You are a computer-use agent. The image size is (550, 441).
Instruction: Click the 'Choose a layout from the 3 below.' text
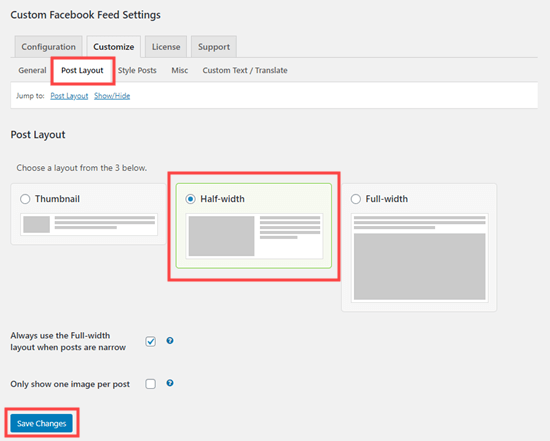[82, 168]
